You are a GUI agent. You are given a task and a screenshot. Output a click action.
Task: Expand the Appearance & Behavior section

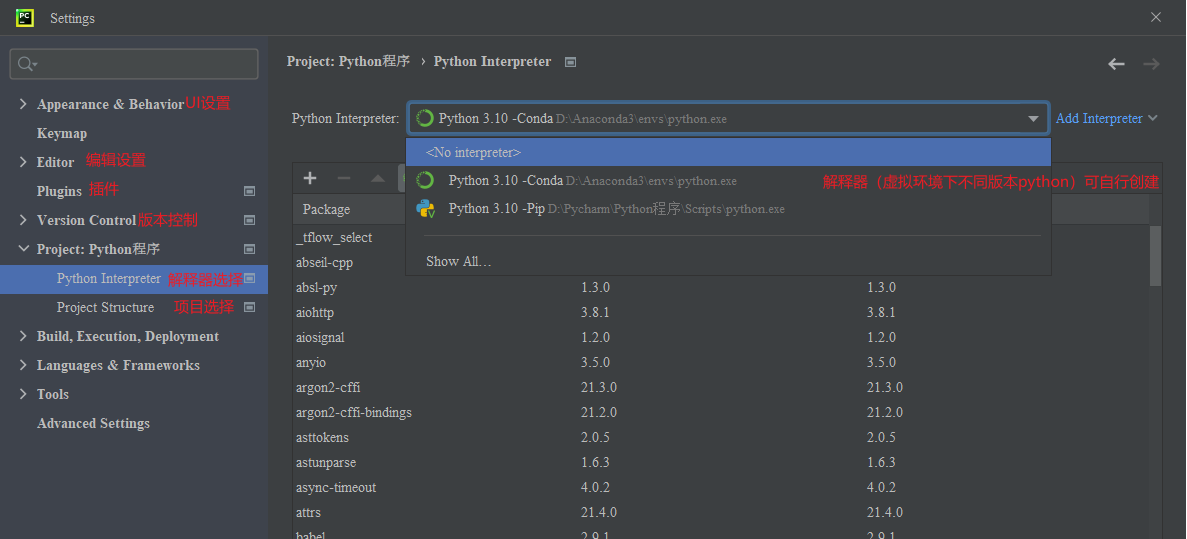(x=23, y=104)
